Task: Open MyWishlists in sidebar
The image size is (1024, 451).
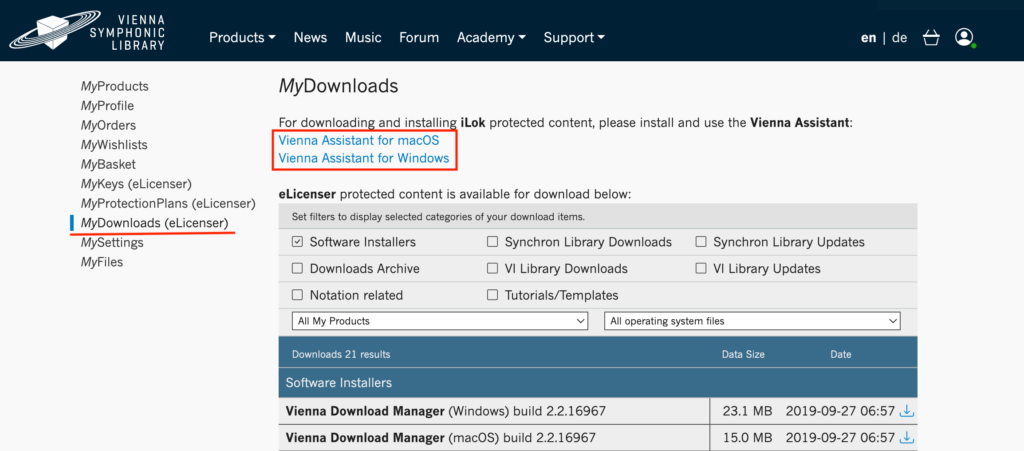Action: [x=114, y=145]
